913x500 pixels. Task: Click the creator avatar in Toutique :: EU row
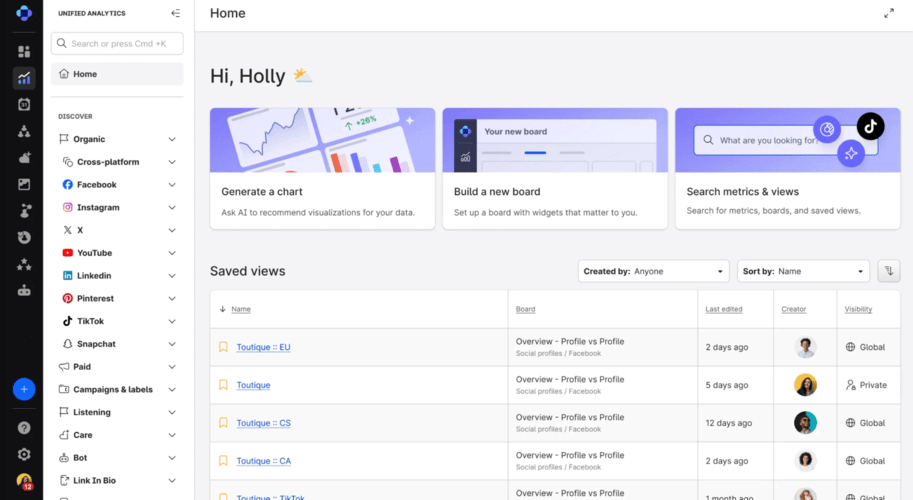coord(805,347)
